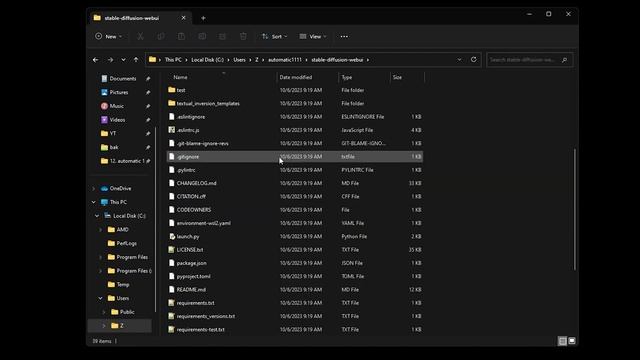Add a new tab with plus button

pyautogui.click(x=203, y=18)
